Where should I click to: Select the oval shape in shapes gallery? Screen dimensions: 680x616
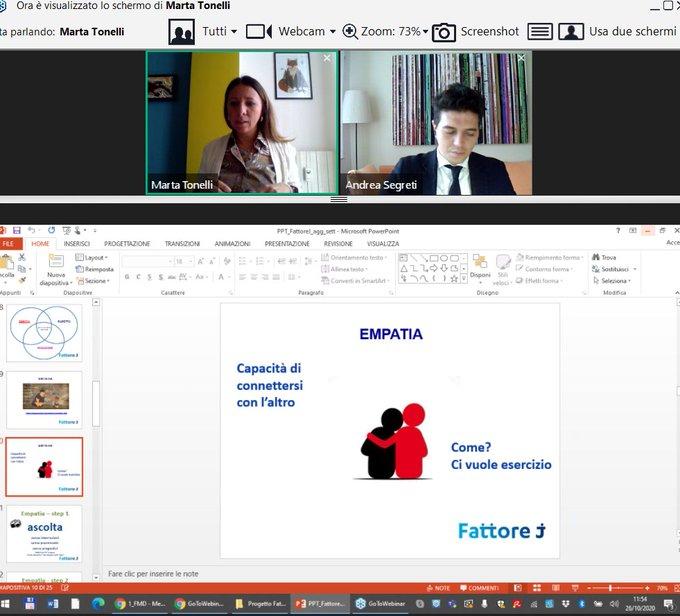pos(444,258)
